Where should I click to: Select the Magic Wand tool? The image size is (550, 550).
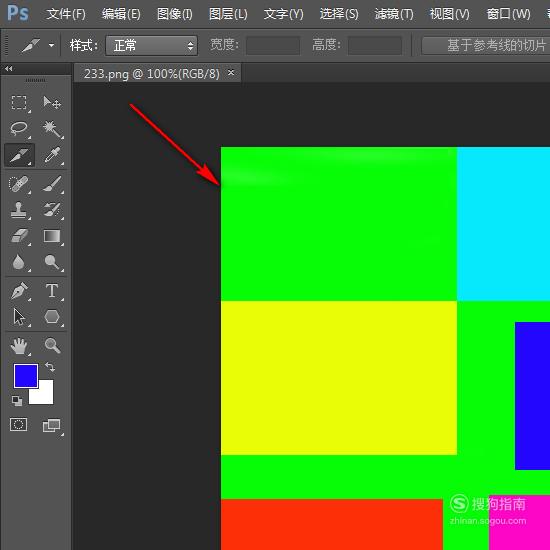tap(52, 129)
